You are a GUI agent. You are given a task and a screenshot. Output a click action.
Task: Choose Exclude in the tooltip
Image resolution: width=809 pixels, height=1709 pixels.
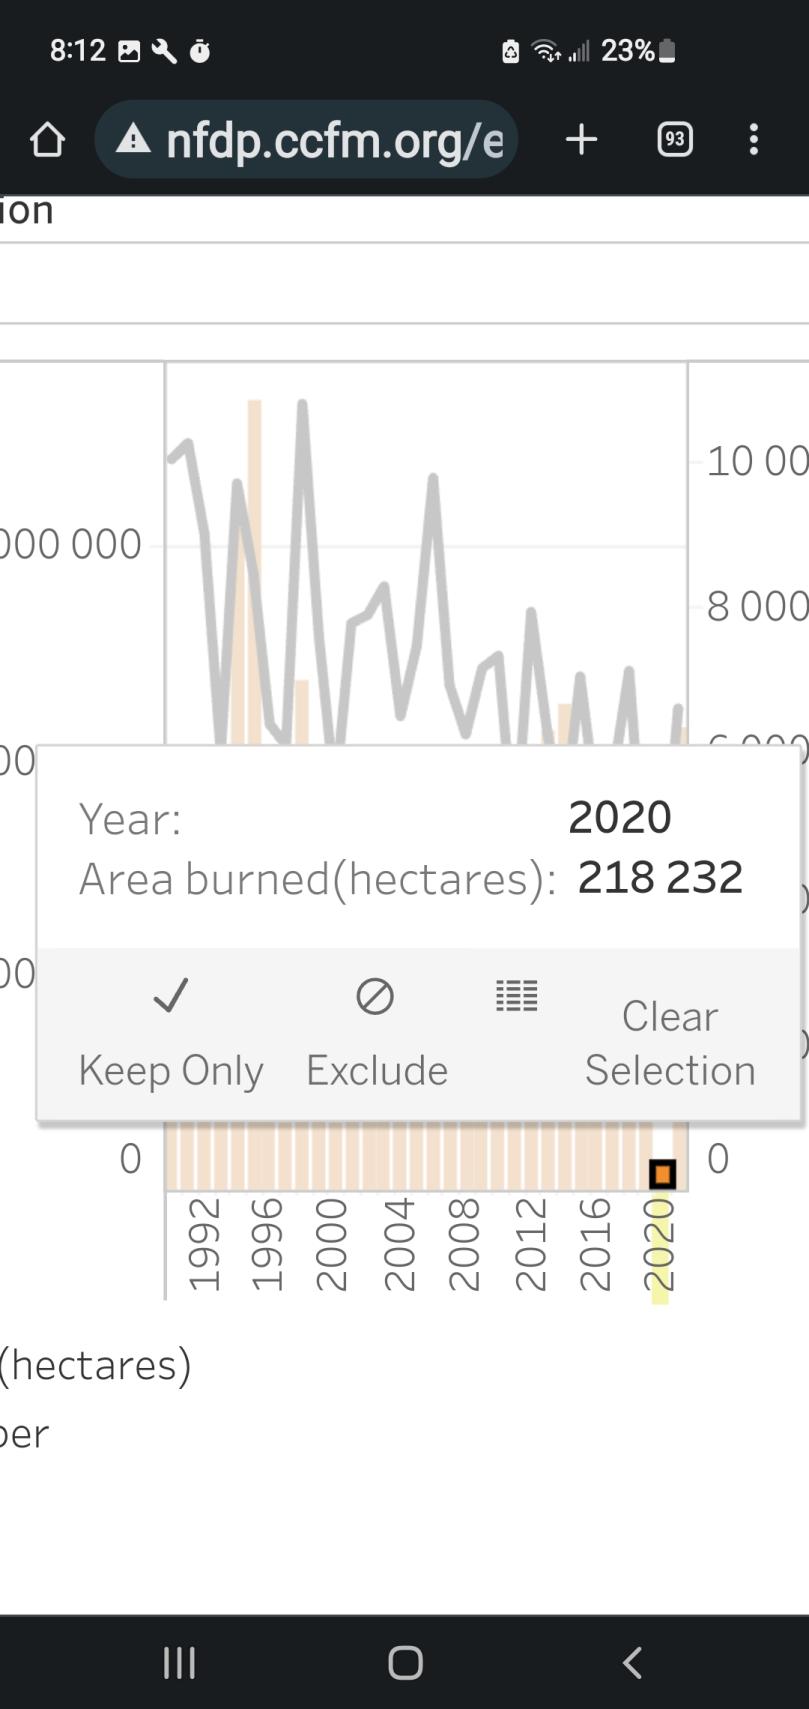(x=377, y=1070)
